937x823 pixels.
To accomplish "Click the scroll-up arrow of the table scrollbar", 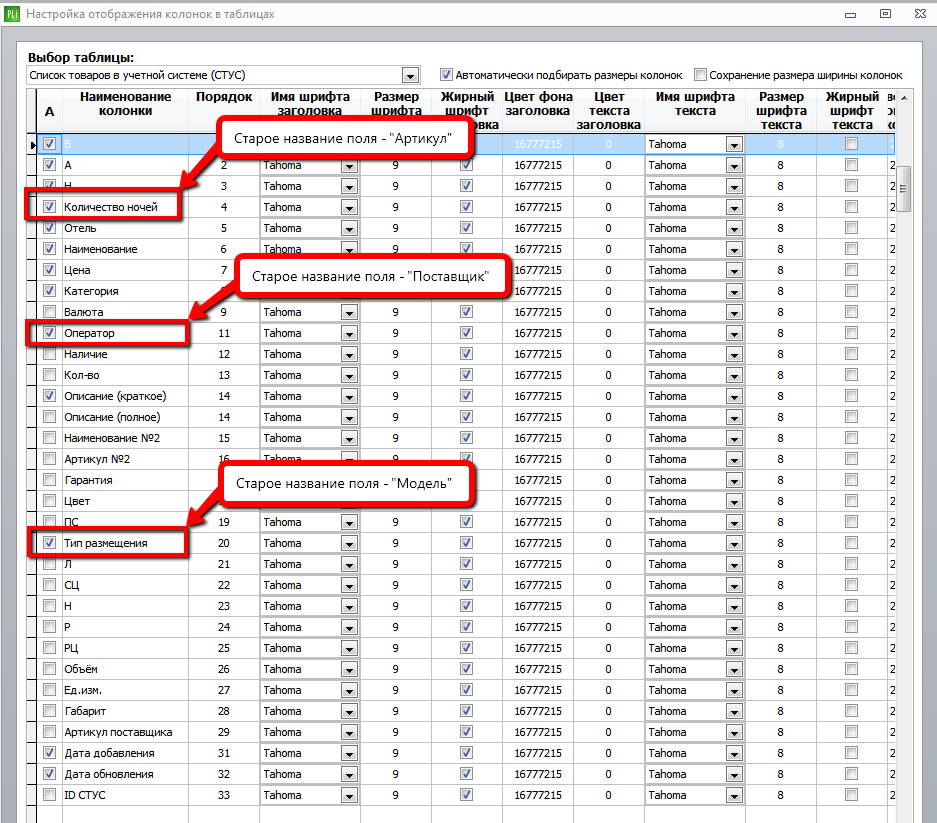I will (x=904, y=97).
